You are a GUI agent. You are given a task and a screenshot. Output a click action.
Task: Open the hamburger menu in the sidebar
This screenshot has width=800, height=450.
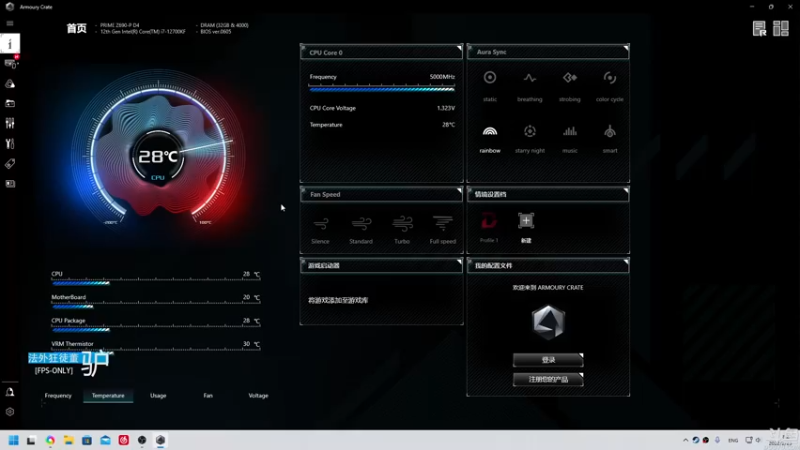10,23
